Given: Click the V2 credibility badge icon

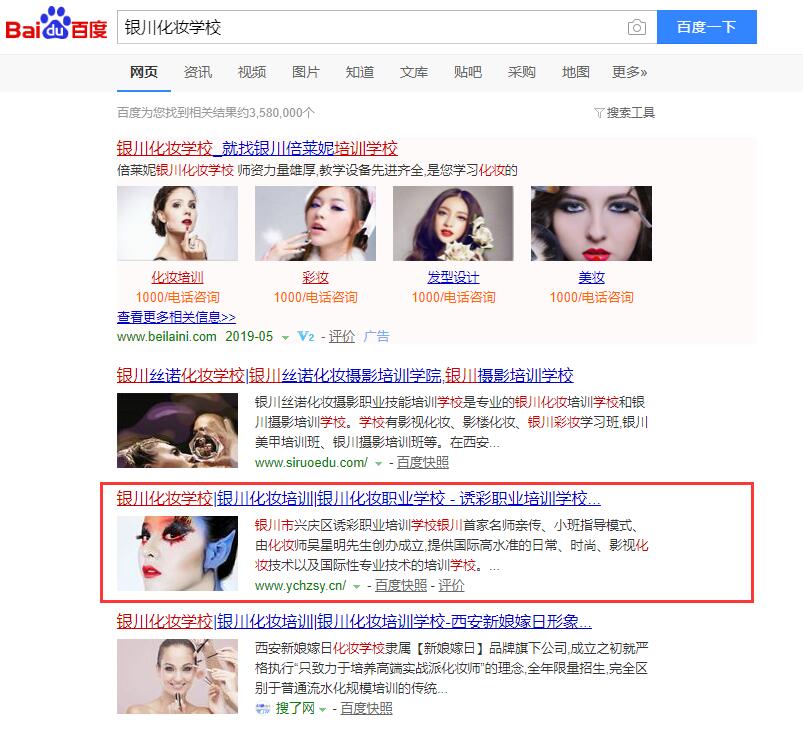Looking at the screenshot, I should [306, 337].
